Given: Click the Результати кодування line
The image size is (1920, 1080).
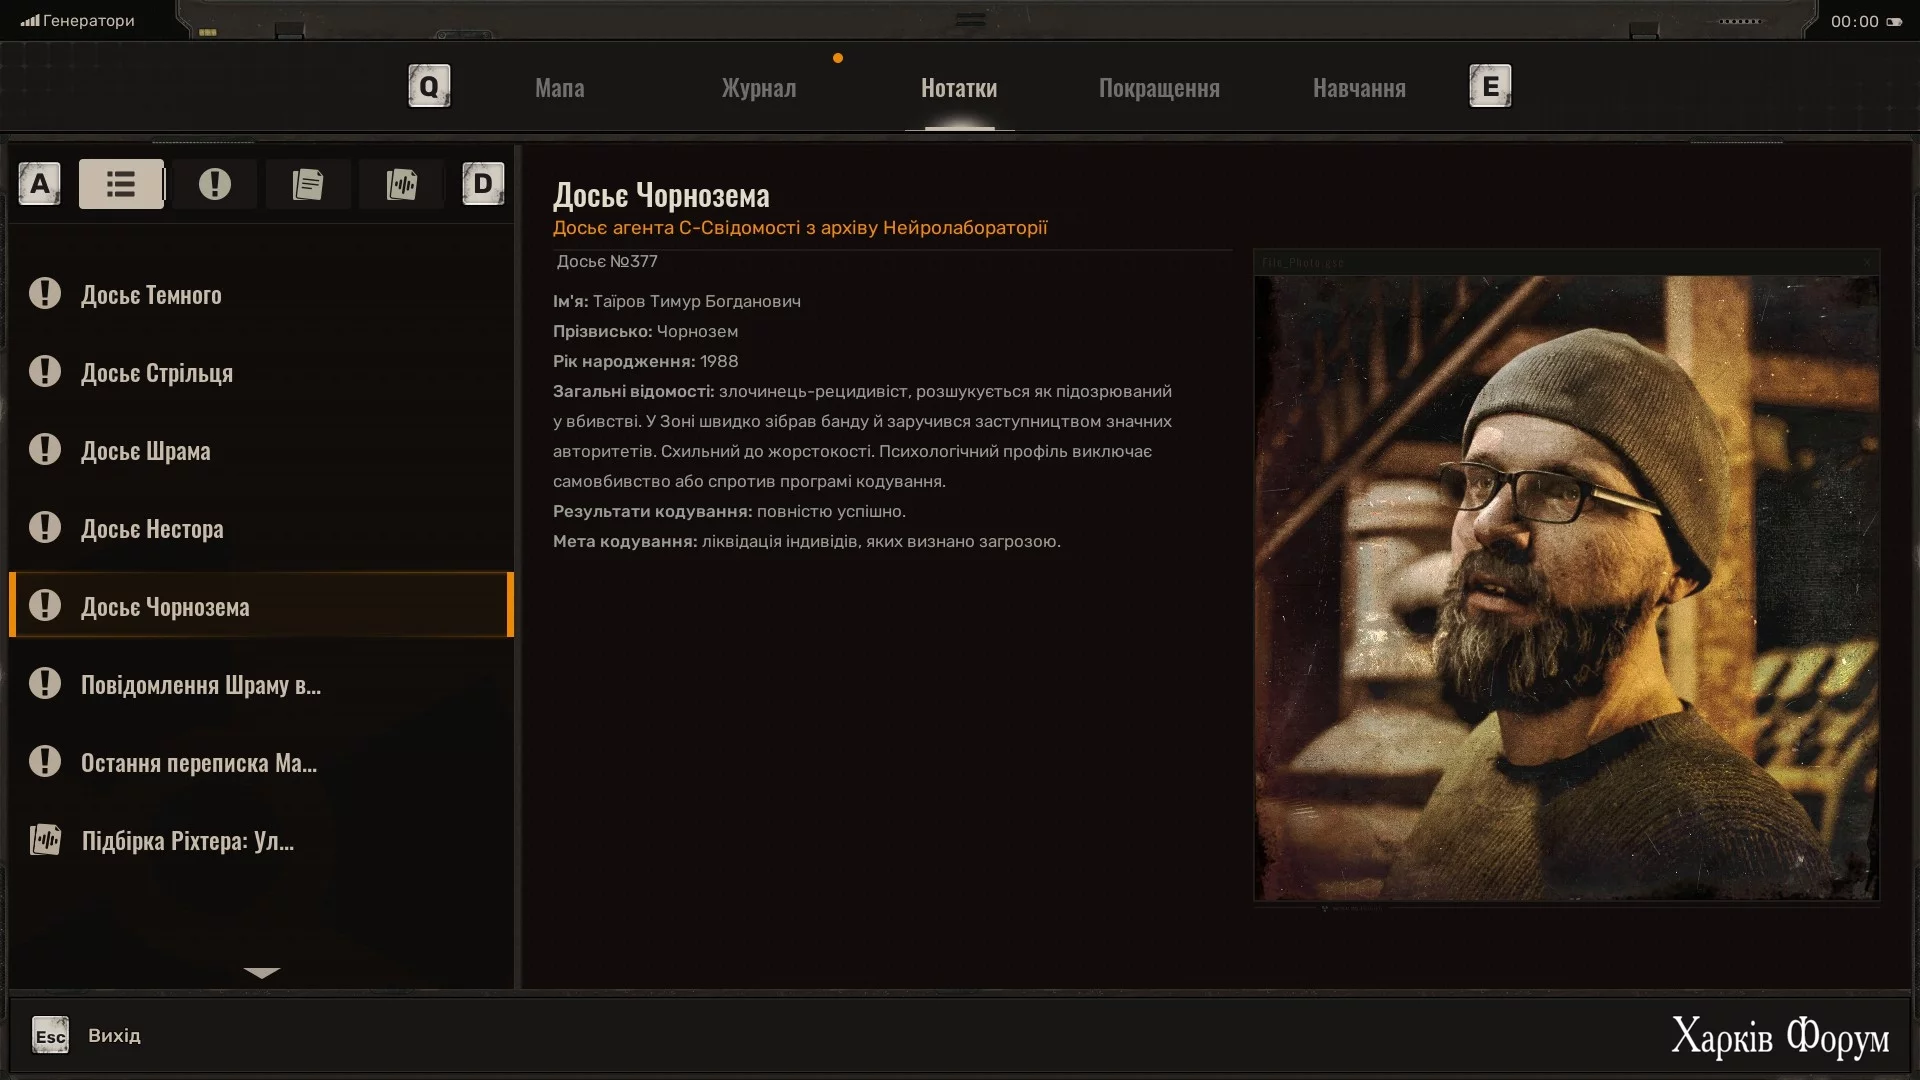Looking at the screenshot, I should pos(729,511).
